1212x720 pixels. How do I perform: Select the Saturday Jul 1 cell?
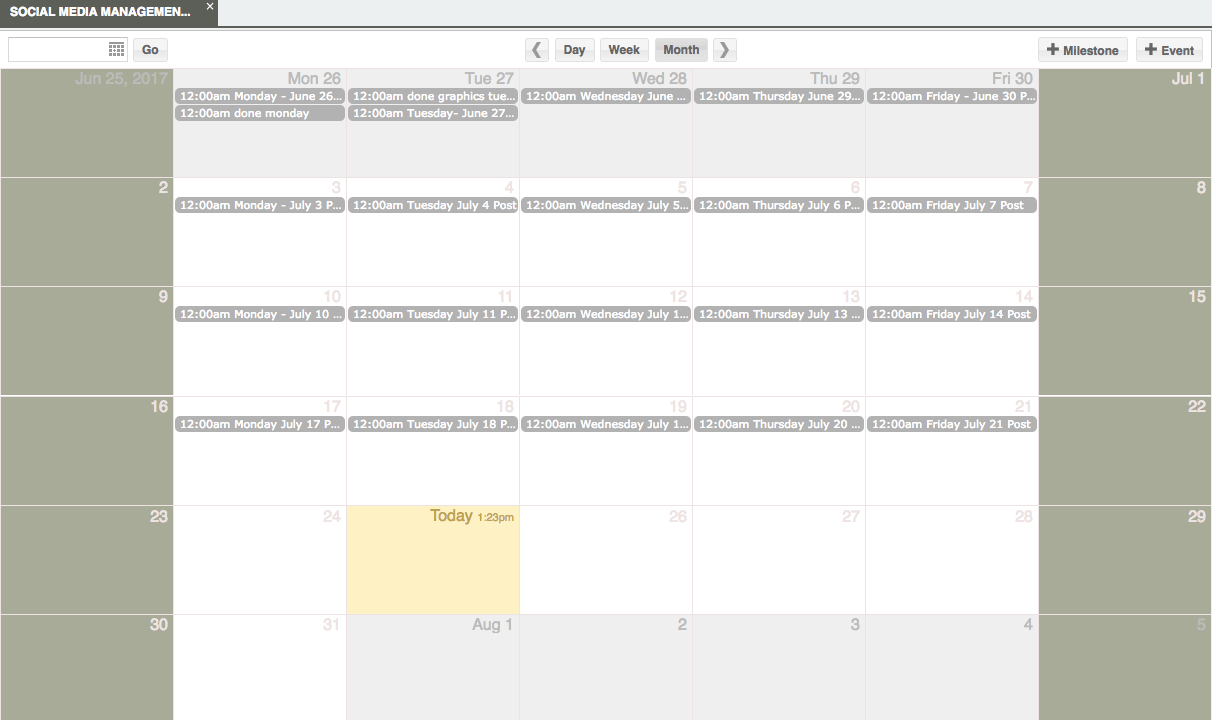[x=1125, y=123]
